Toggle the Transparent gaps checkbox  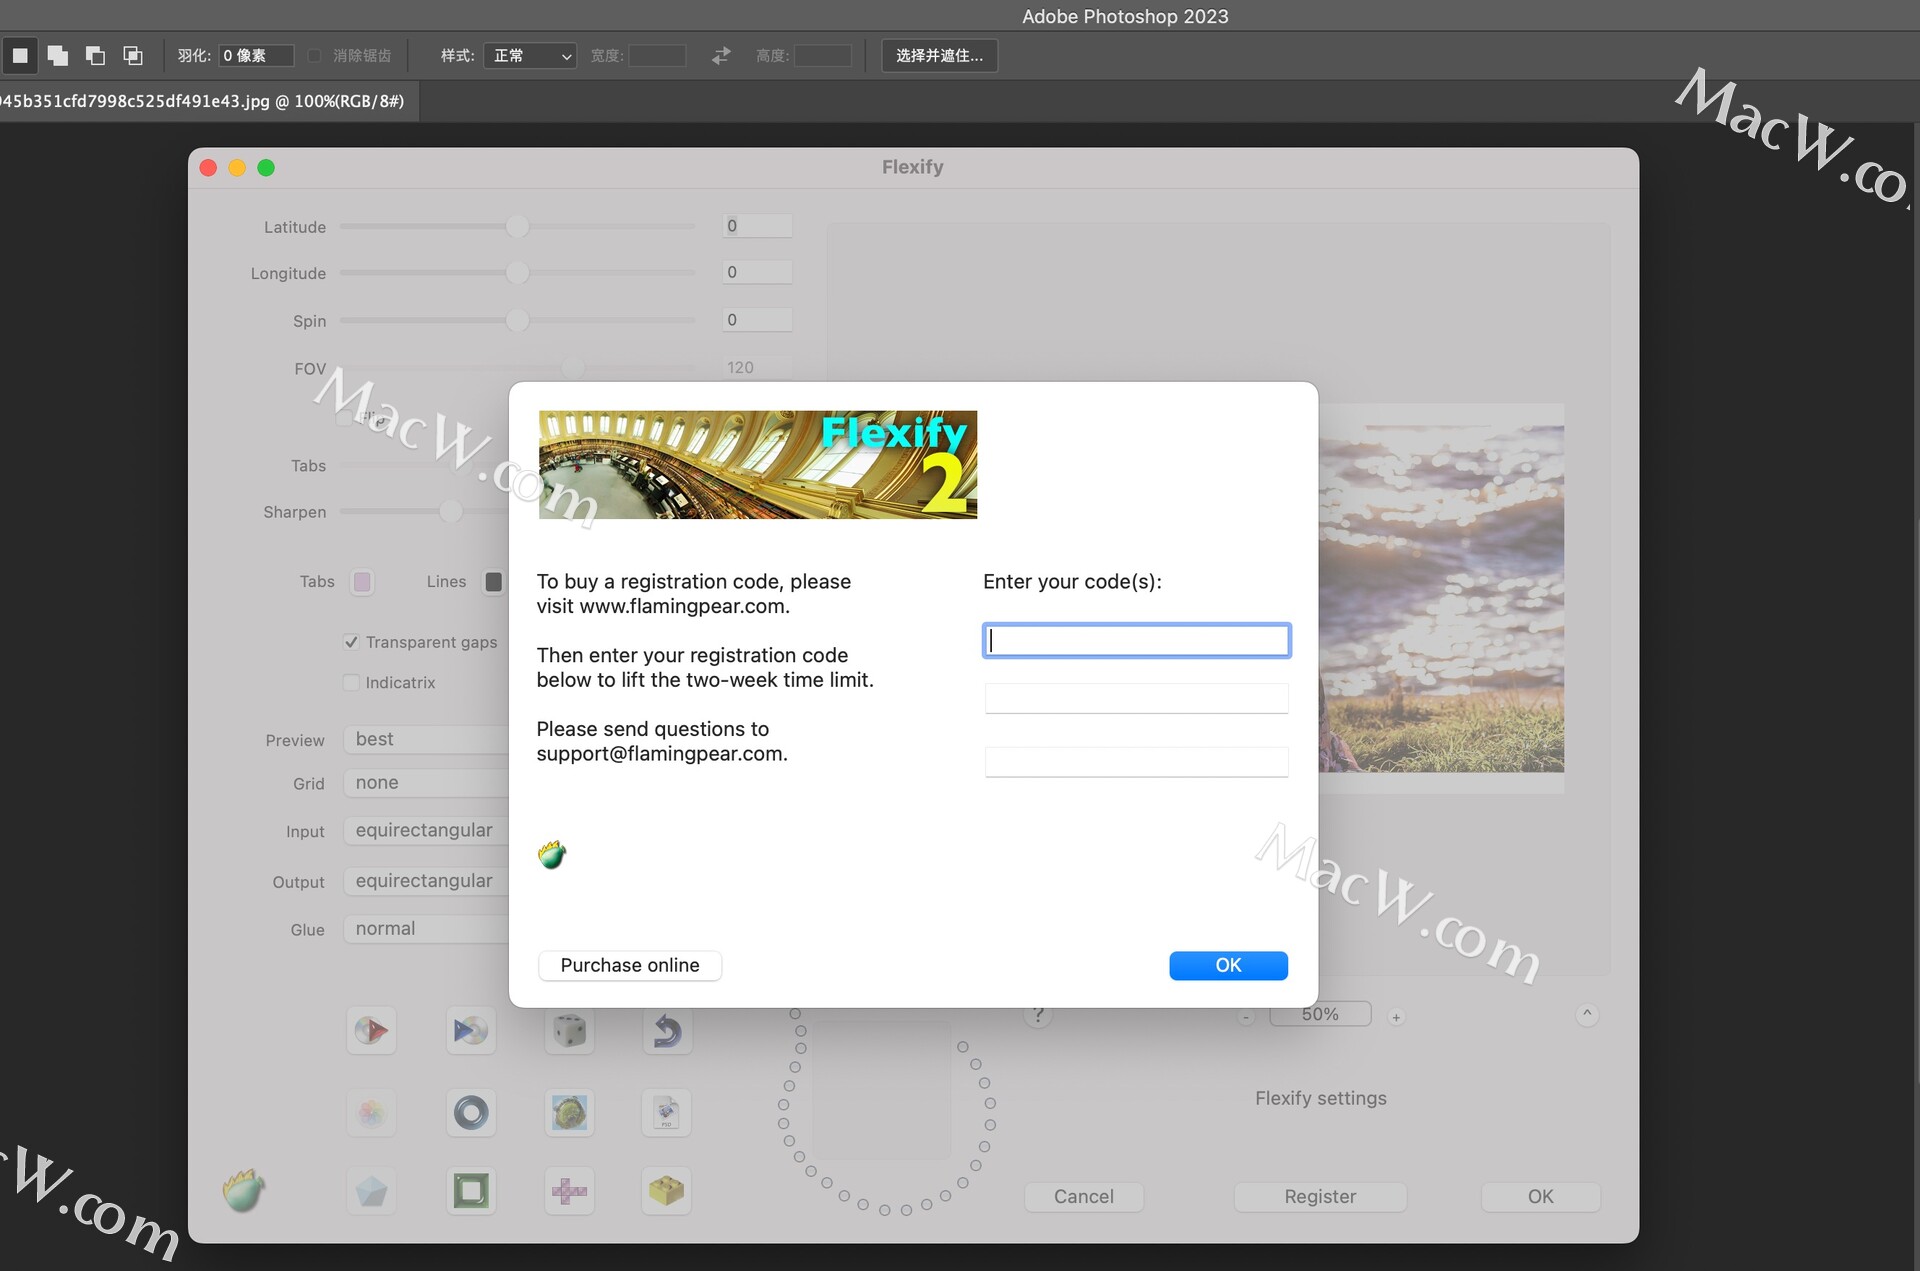pyautogui.click(x=351, y=642)
